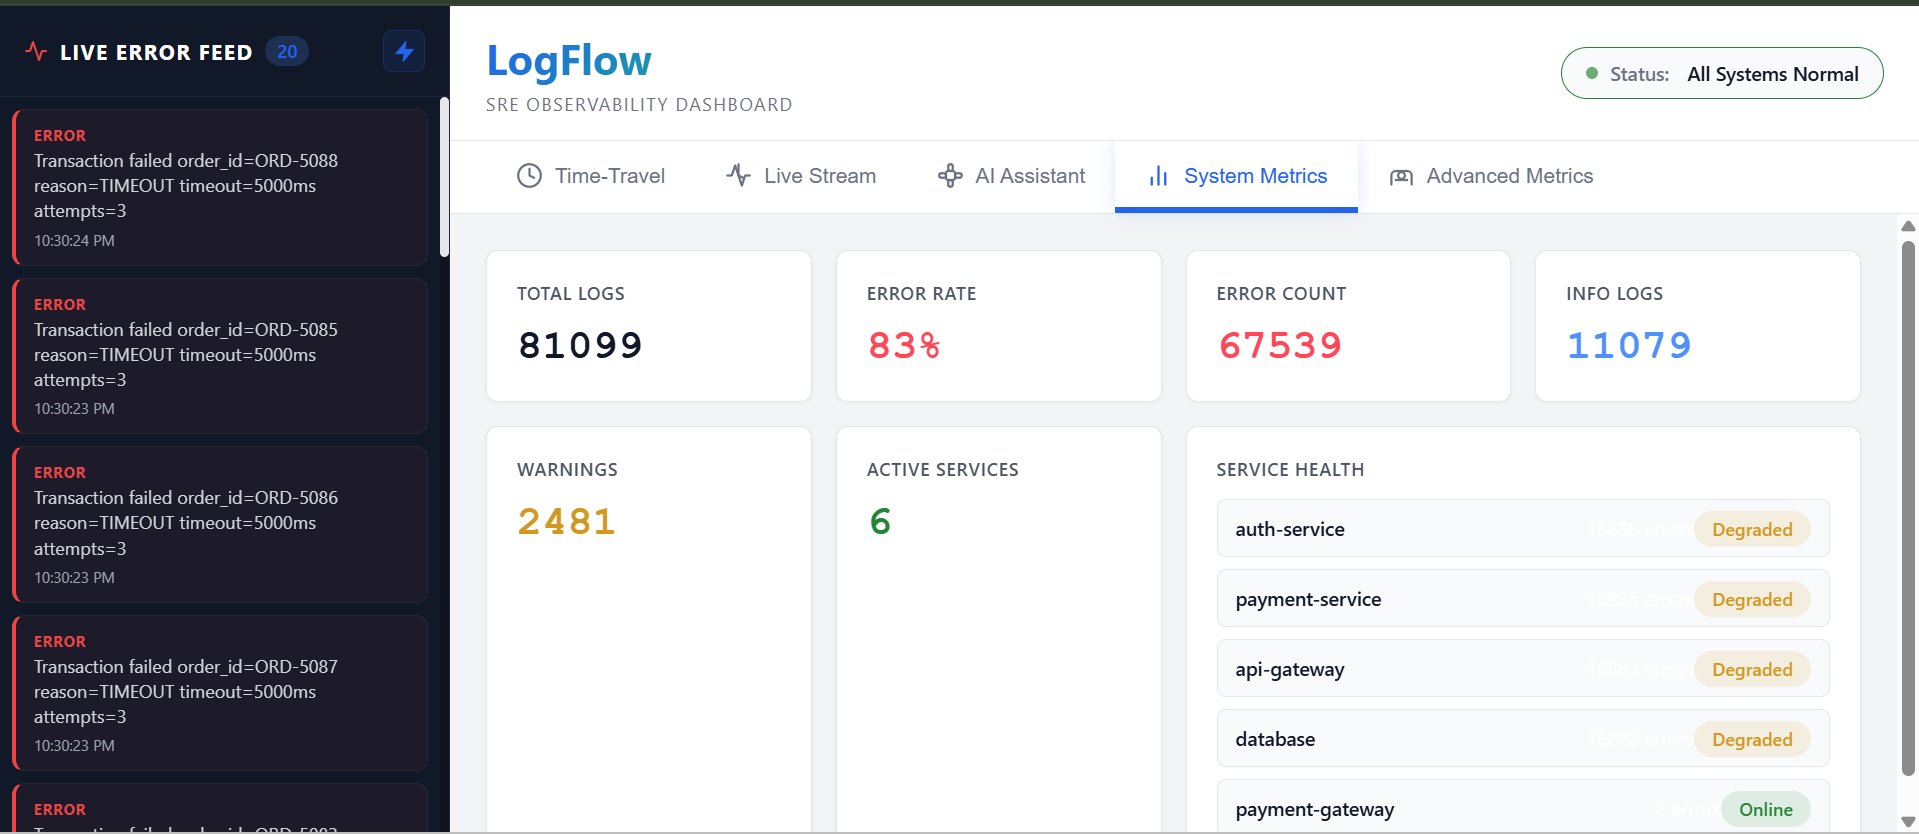The image size is (1919, 834).
Task: Open the AI Assistant tab
Action: [x=1011, y=176]
